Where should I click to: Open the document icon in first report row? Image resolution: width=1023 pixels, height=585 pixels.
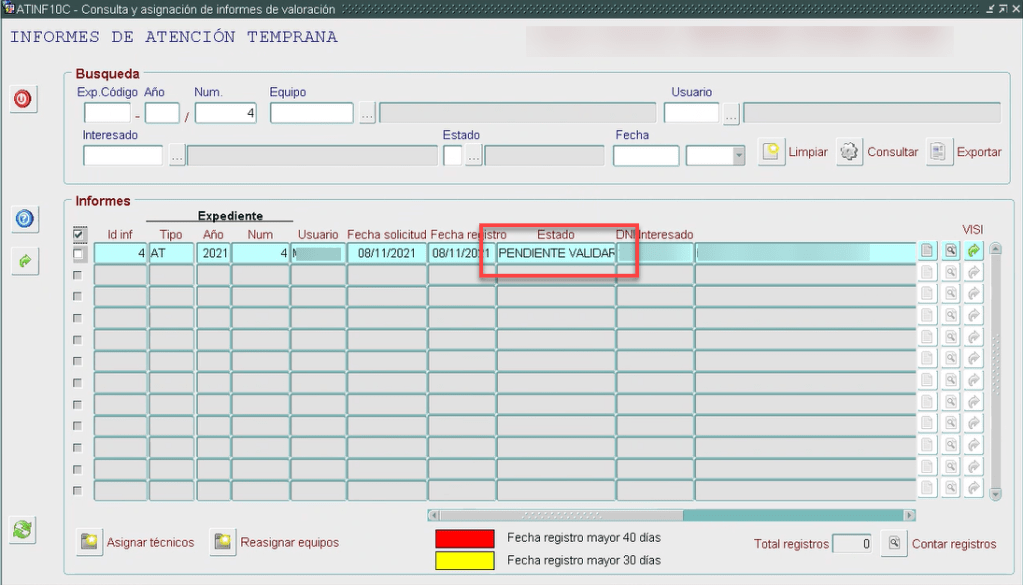927,252
